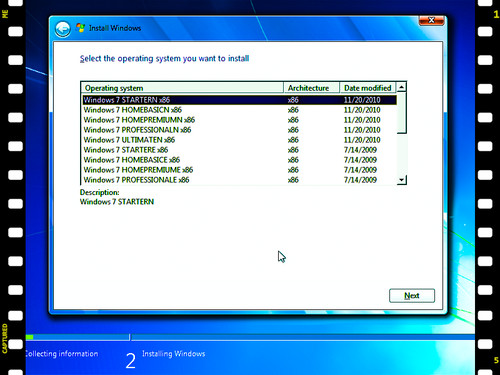Select Windows 7 PROFESSIONALN x86 row

click(239, 130)
